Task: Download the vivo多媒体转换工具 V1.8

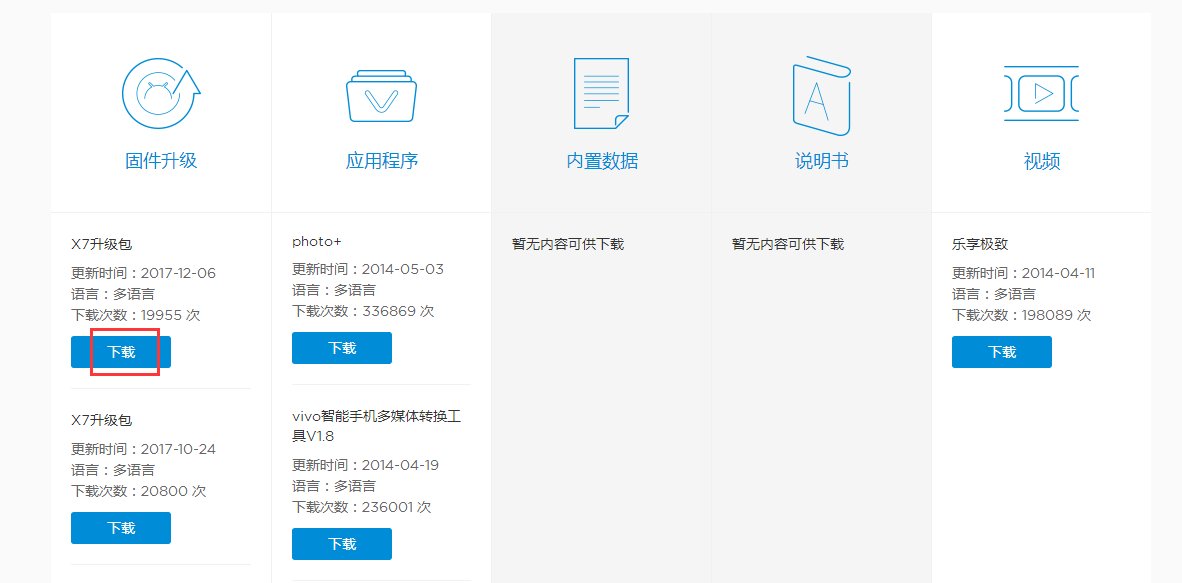Action: click(340, 543)
